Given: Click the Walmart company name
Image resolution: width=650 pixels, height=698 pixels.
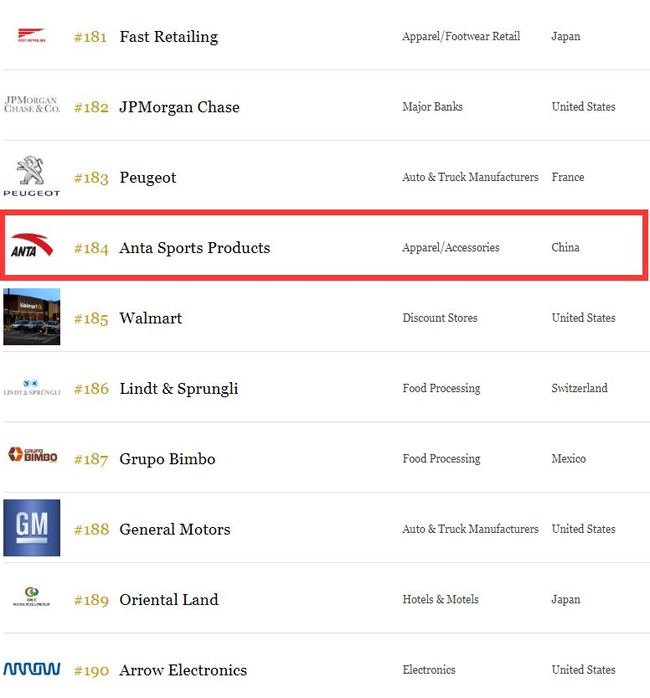Looking at the screenshot, I should pos(150,318).
